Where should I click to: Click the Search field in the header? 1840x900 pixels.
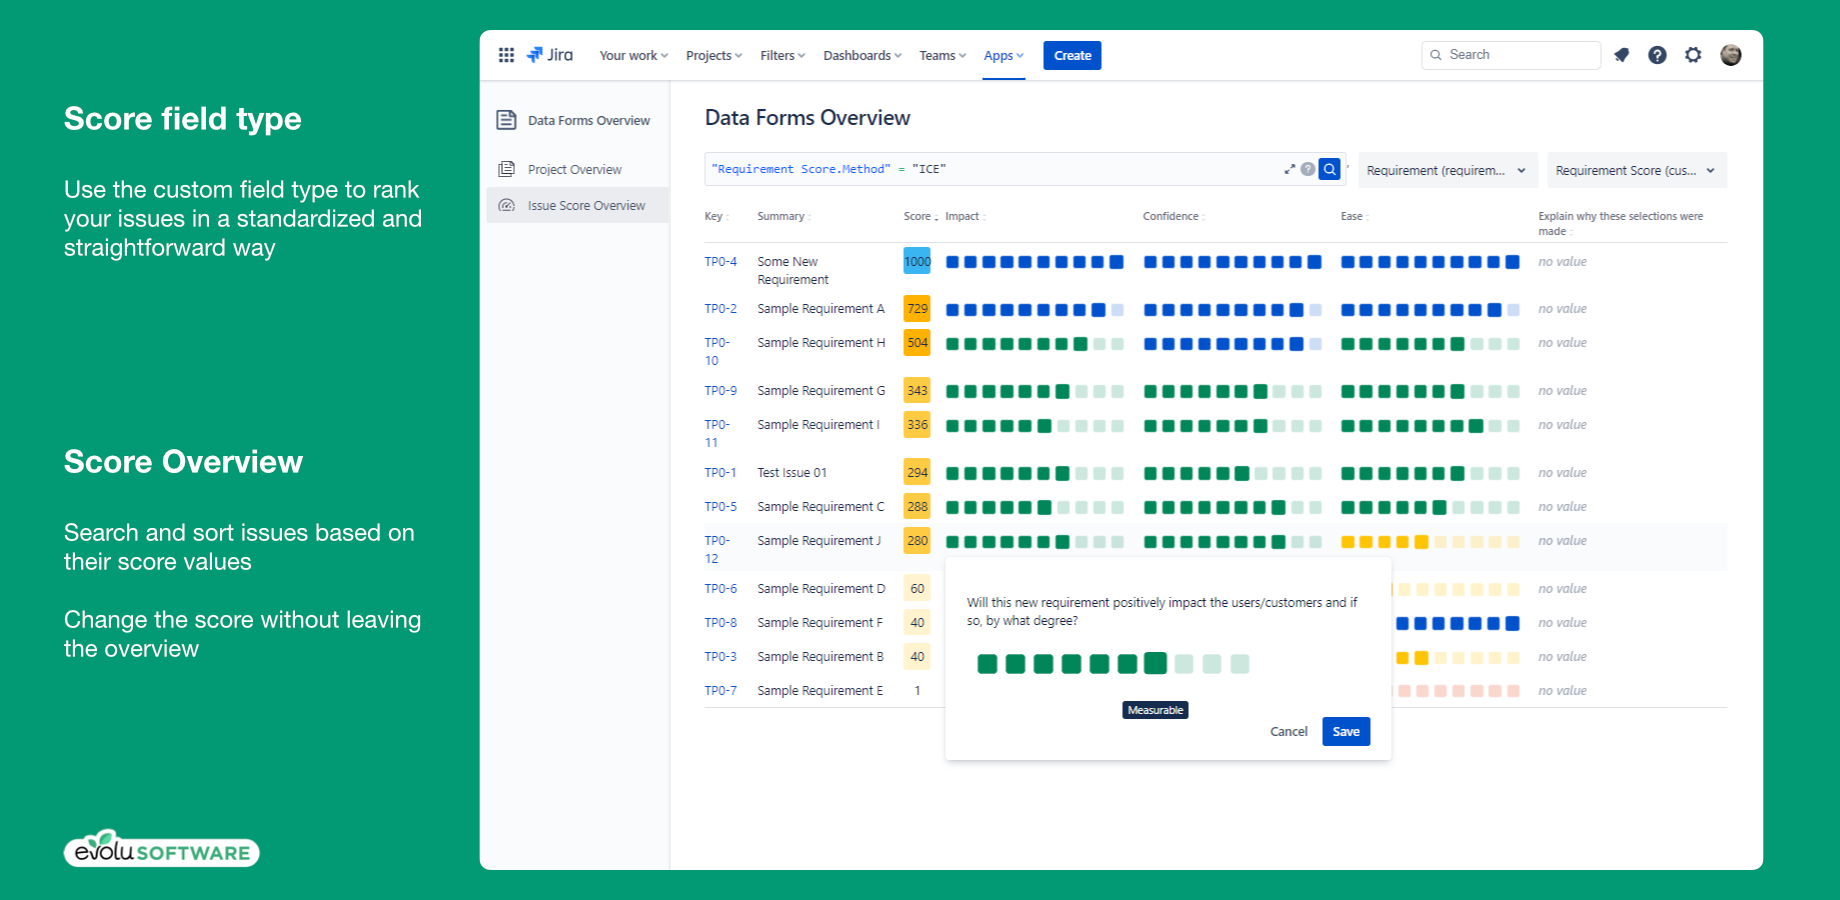1511,55
